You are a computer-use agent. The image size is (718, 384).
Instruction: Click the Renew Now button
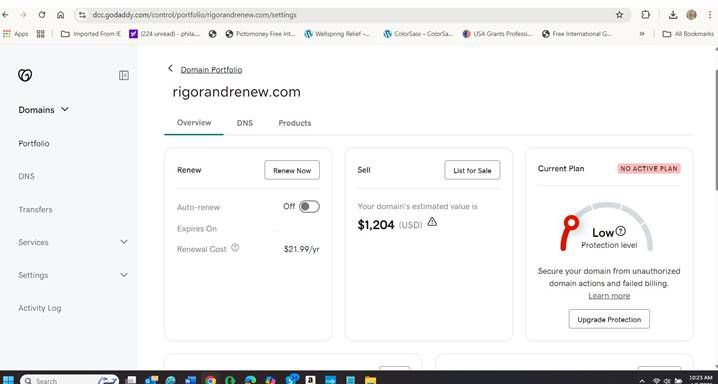click(292, 170)
